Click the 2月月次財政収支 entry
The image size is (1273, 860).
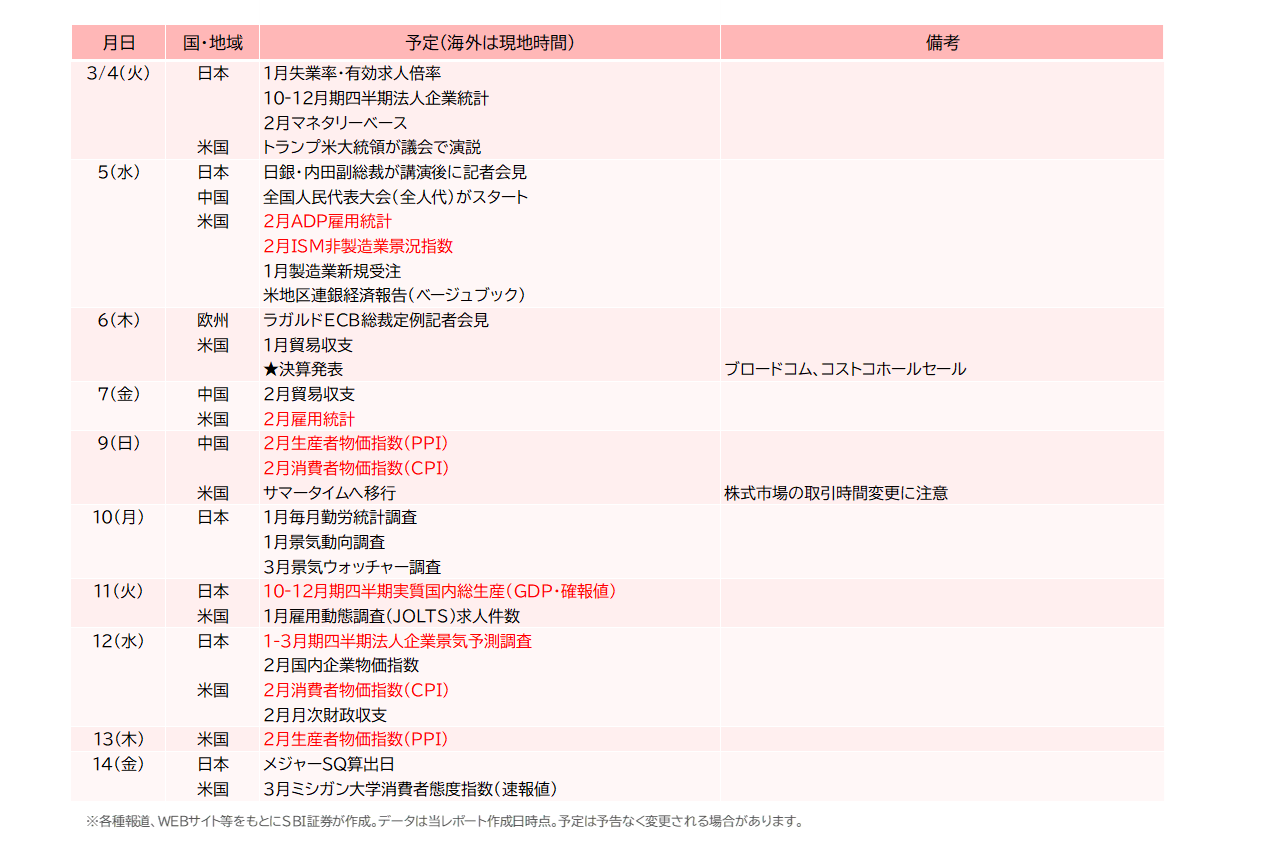pyautogui.click(x=325, y=715)
